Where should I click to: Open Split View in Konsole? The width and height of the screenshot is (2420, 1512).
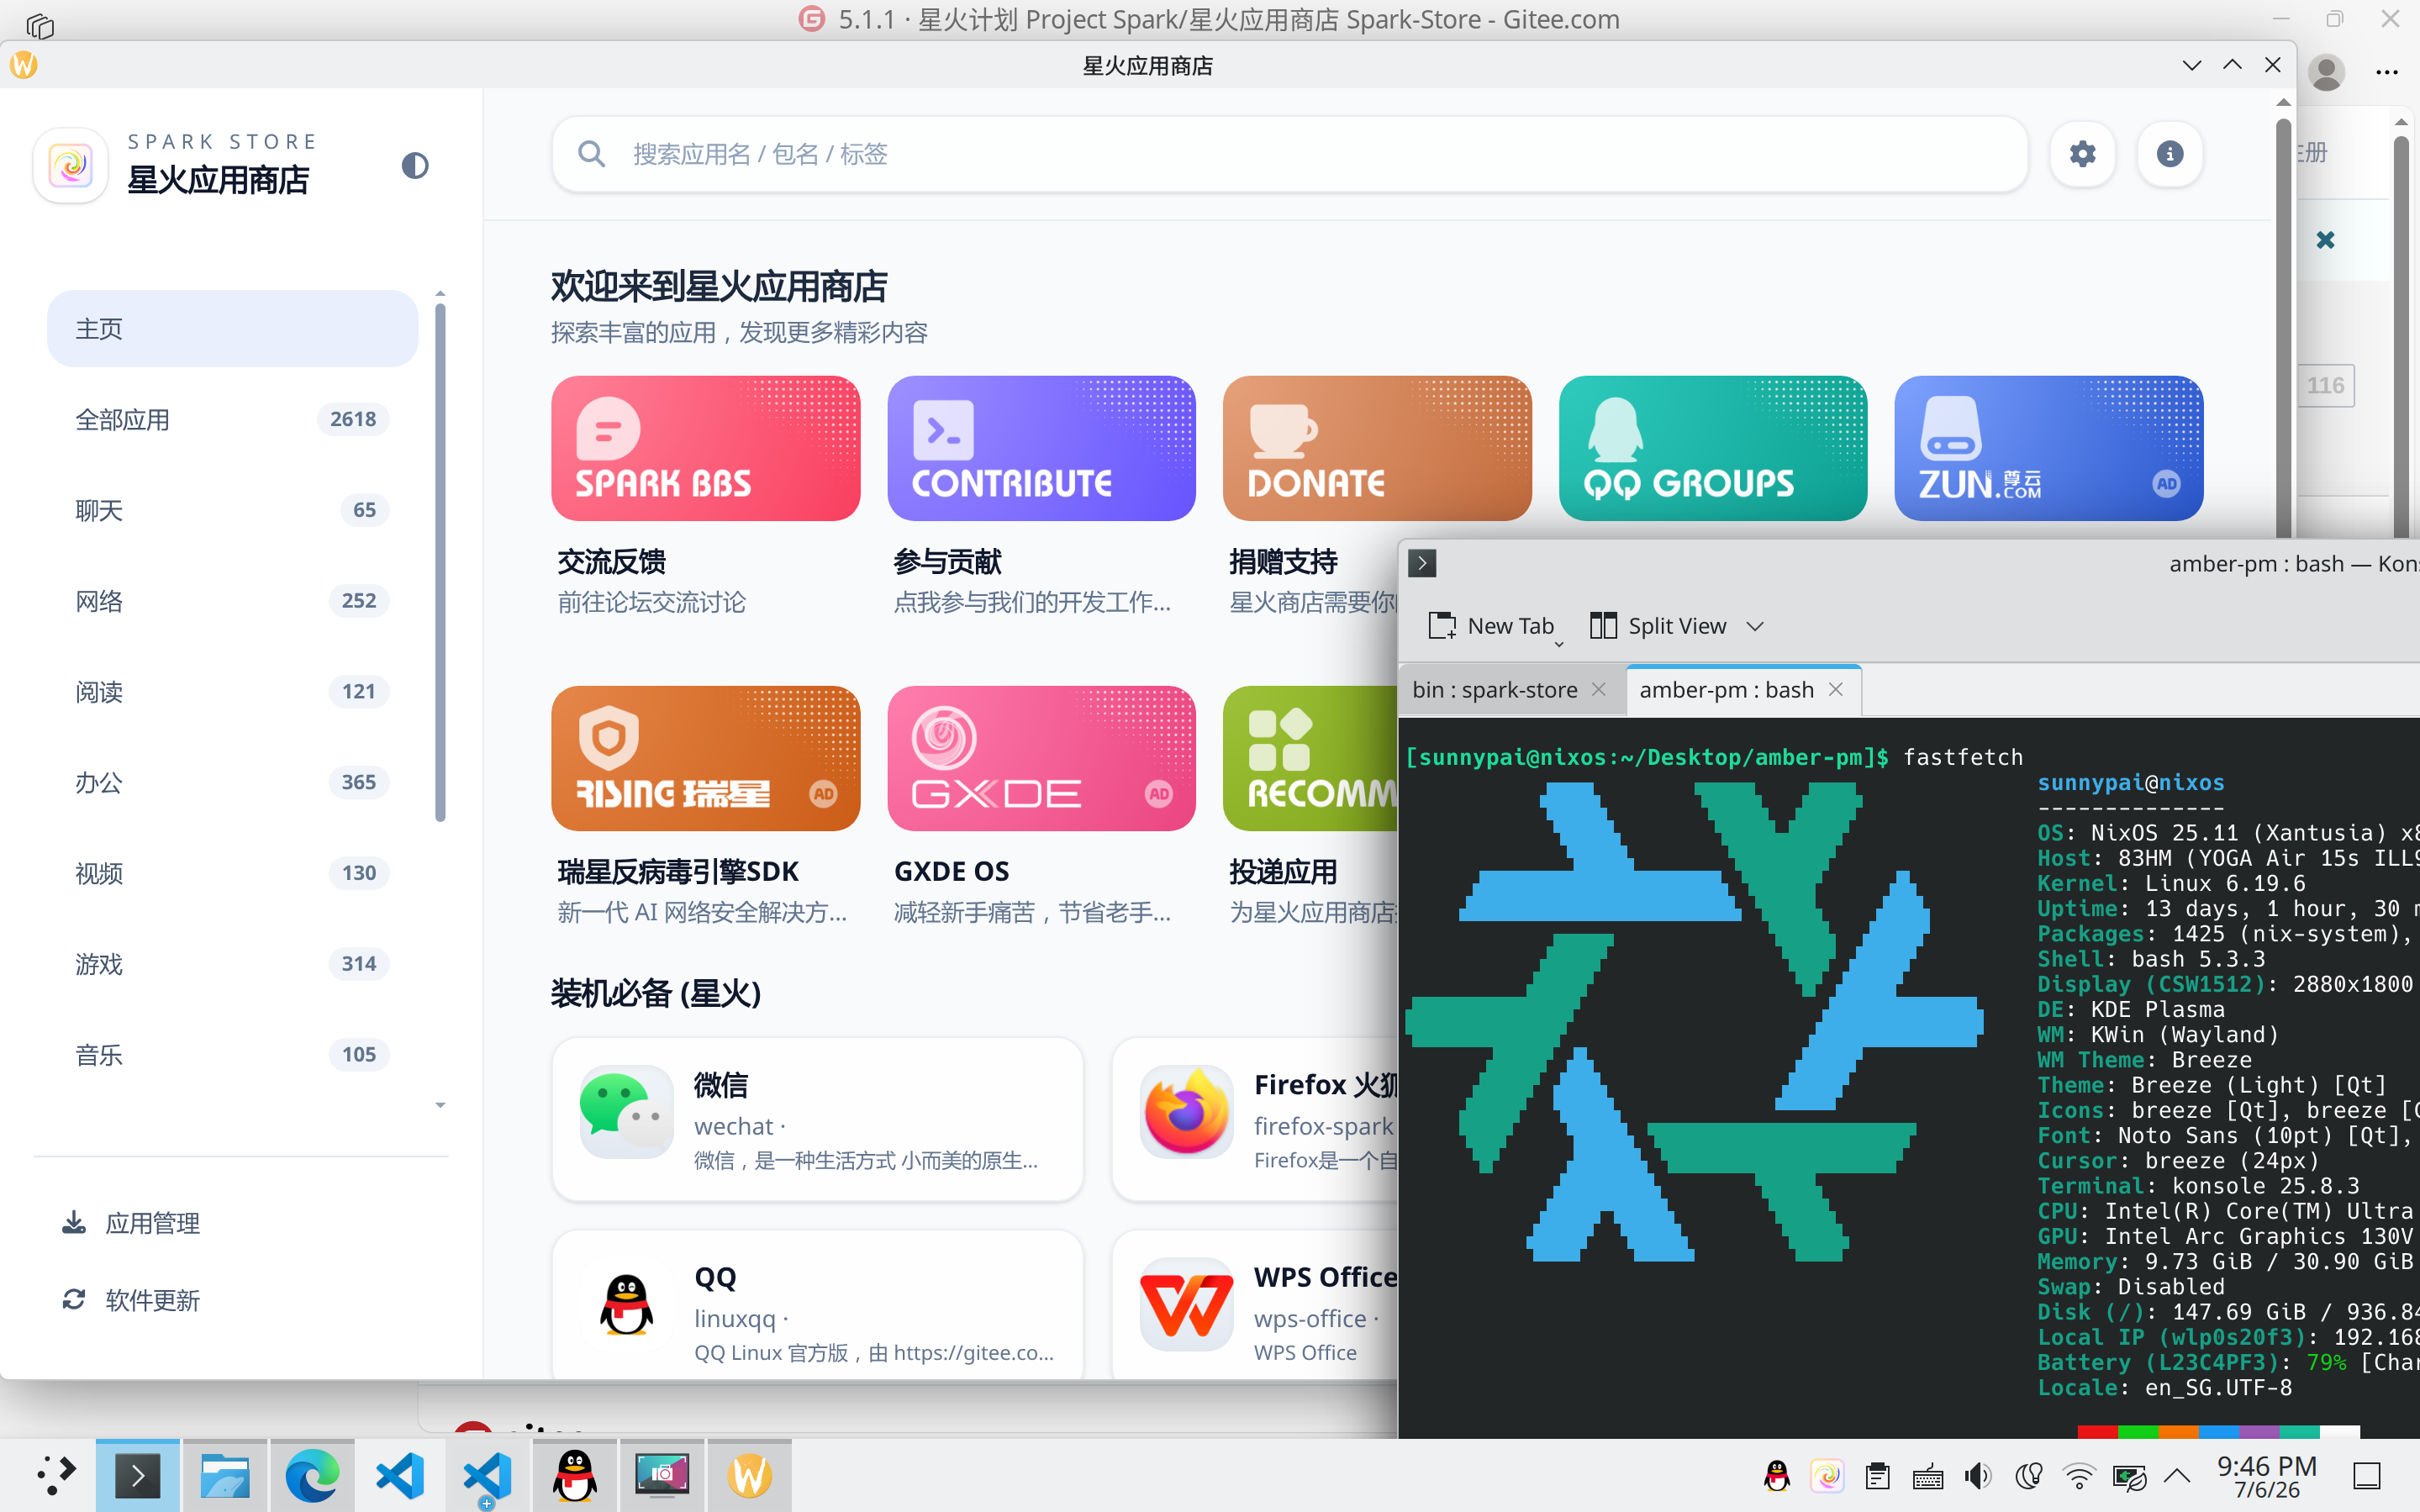click(1659, 626)
